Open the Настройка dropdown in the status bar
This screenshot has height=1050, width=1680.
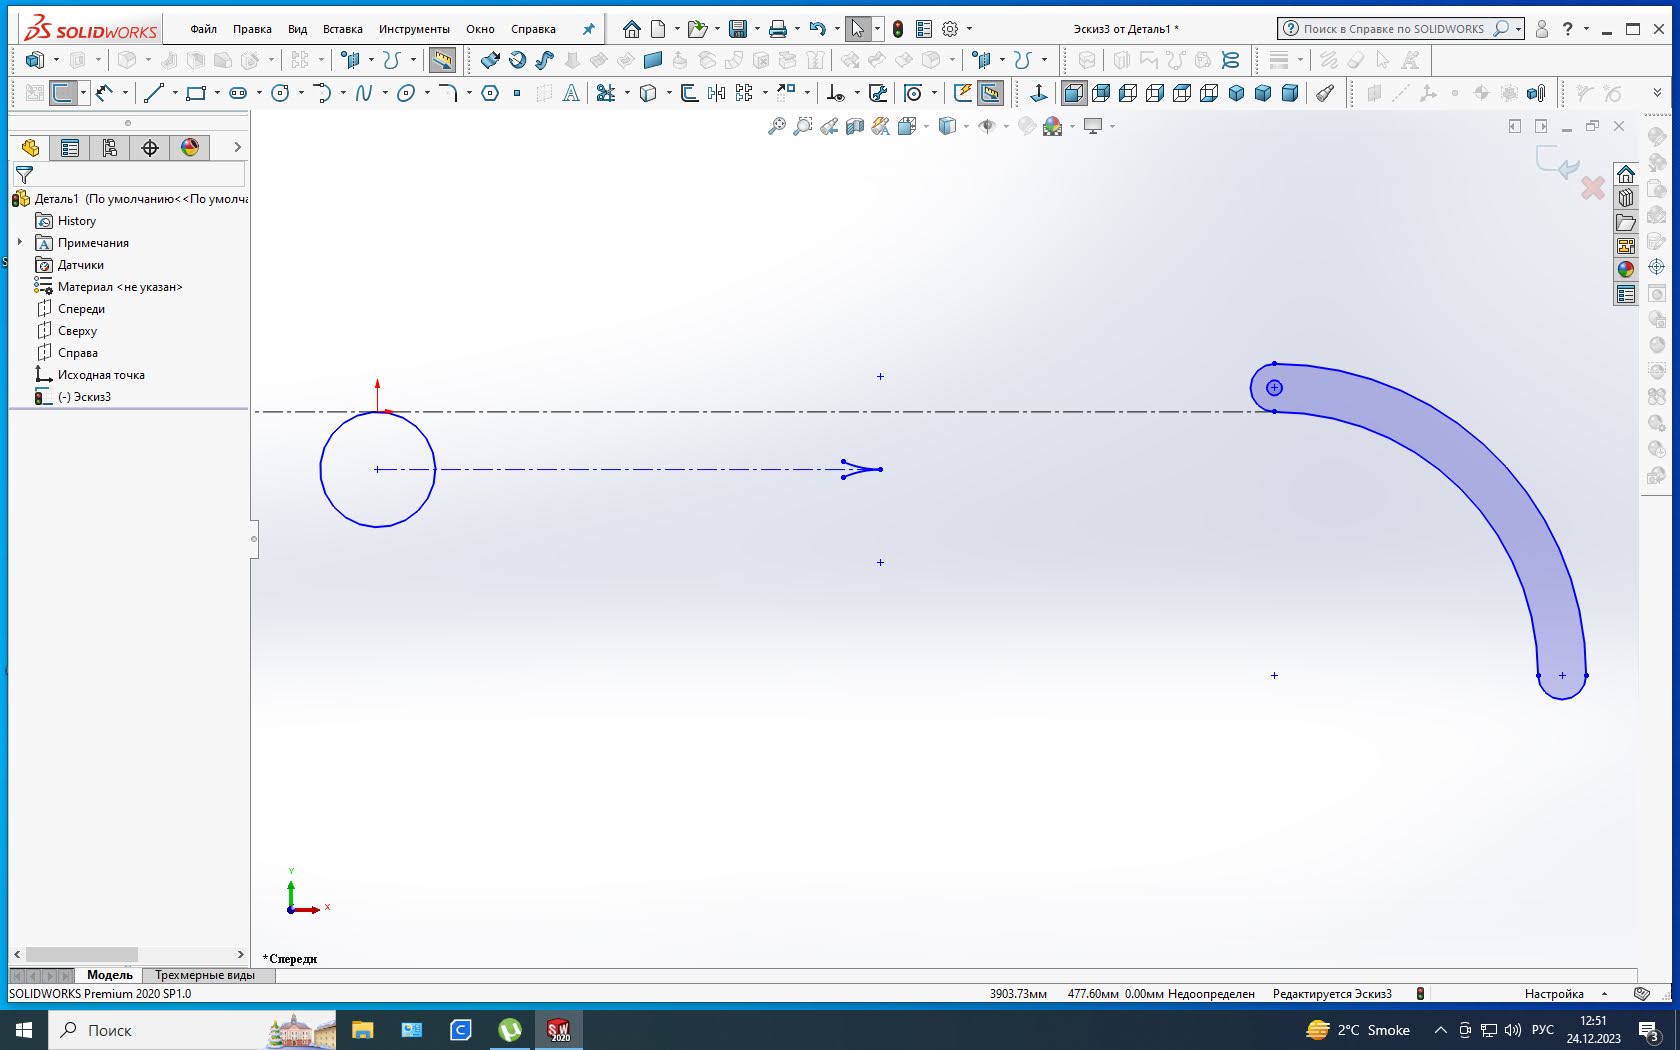[1604, 994]
